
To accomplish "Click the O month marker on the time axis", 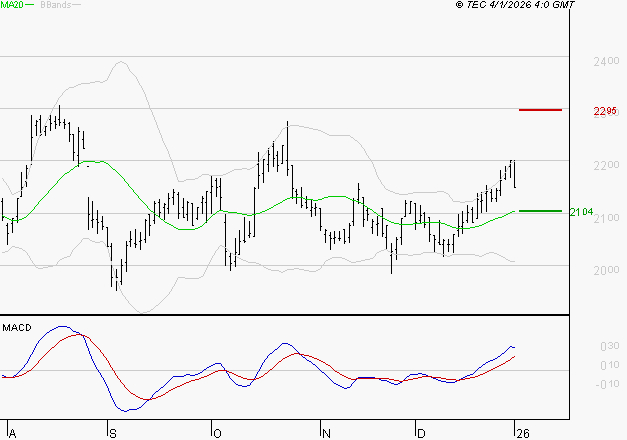I will [x=217, y=434].
